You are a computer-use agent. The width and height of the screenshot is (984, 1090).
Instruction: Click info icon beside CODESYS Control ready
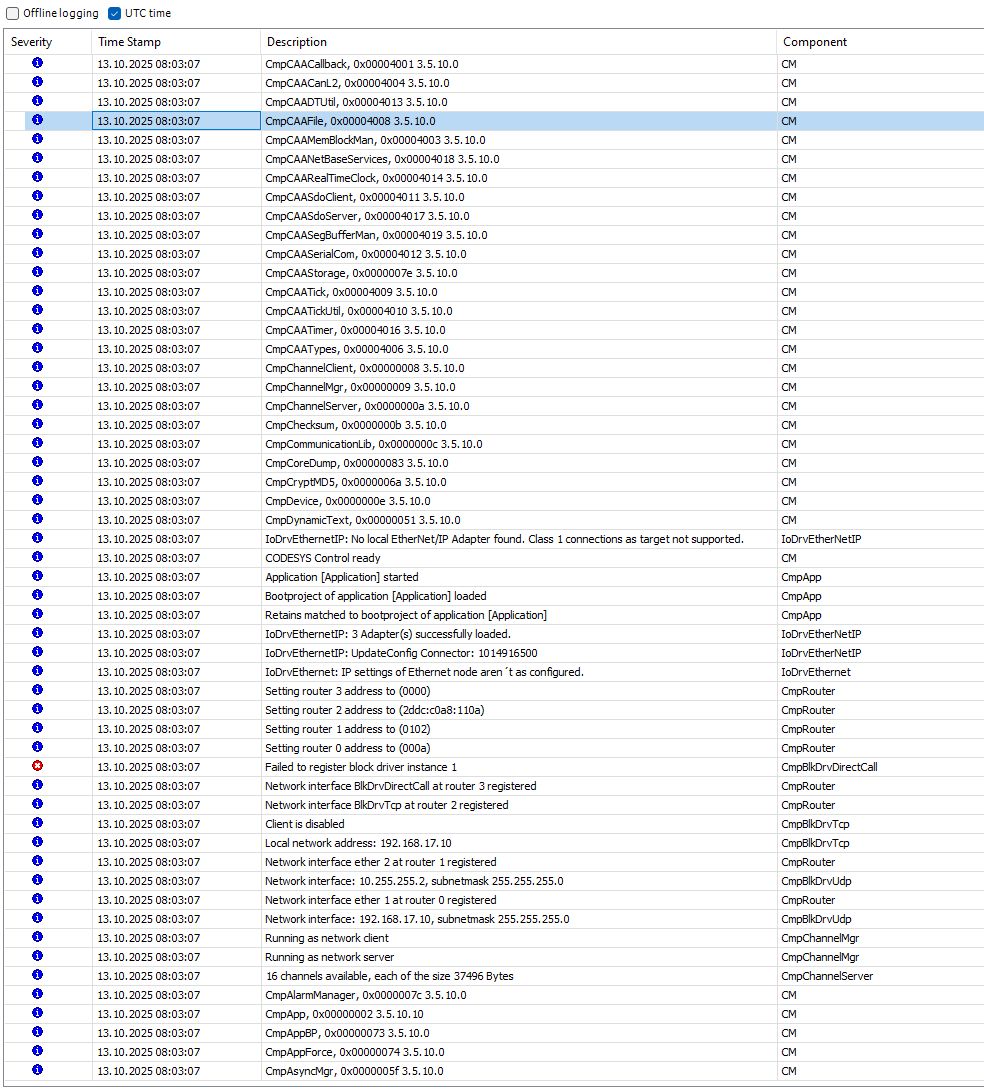click(x=38, y=557)
